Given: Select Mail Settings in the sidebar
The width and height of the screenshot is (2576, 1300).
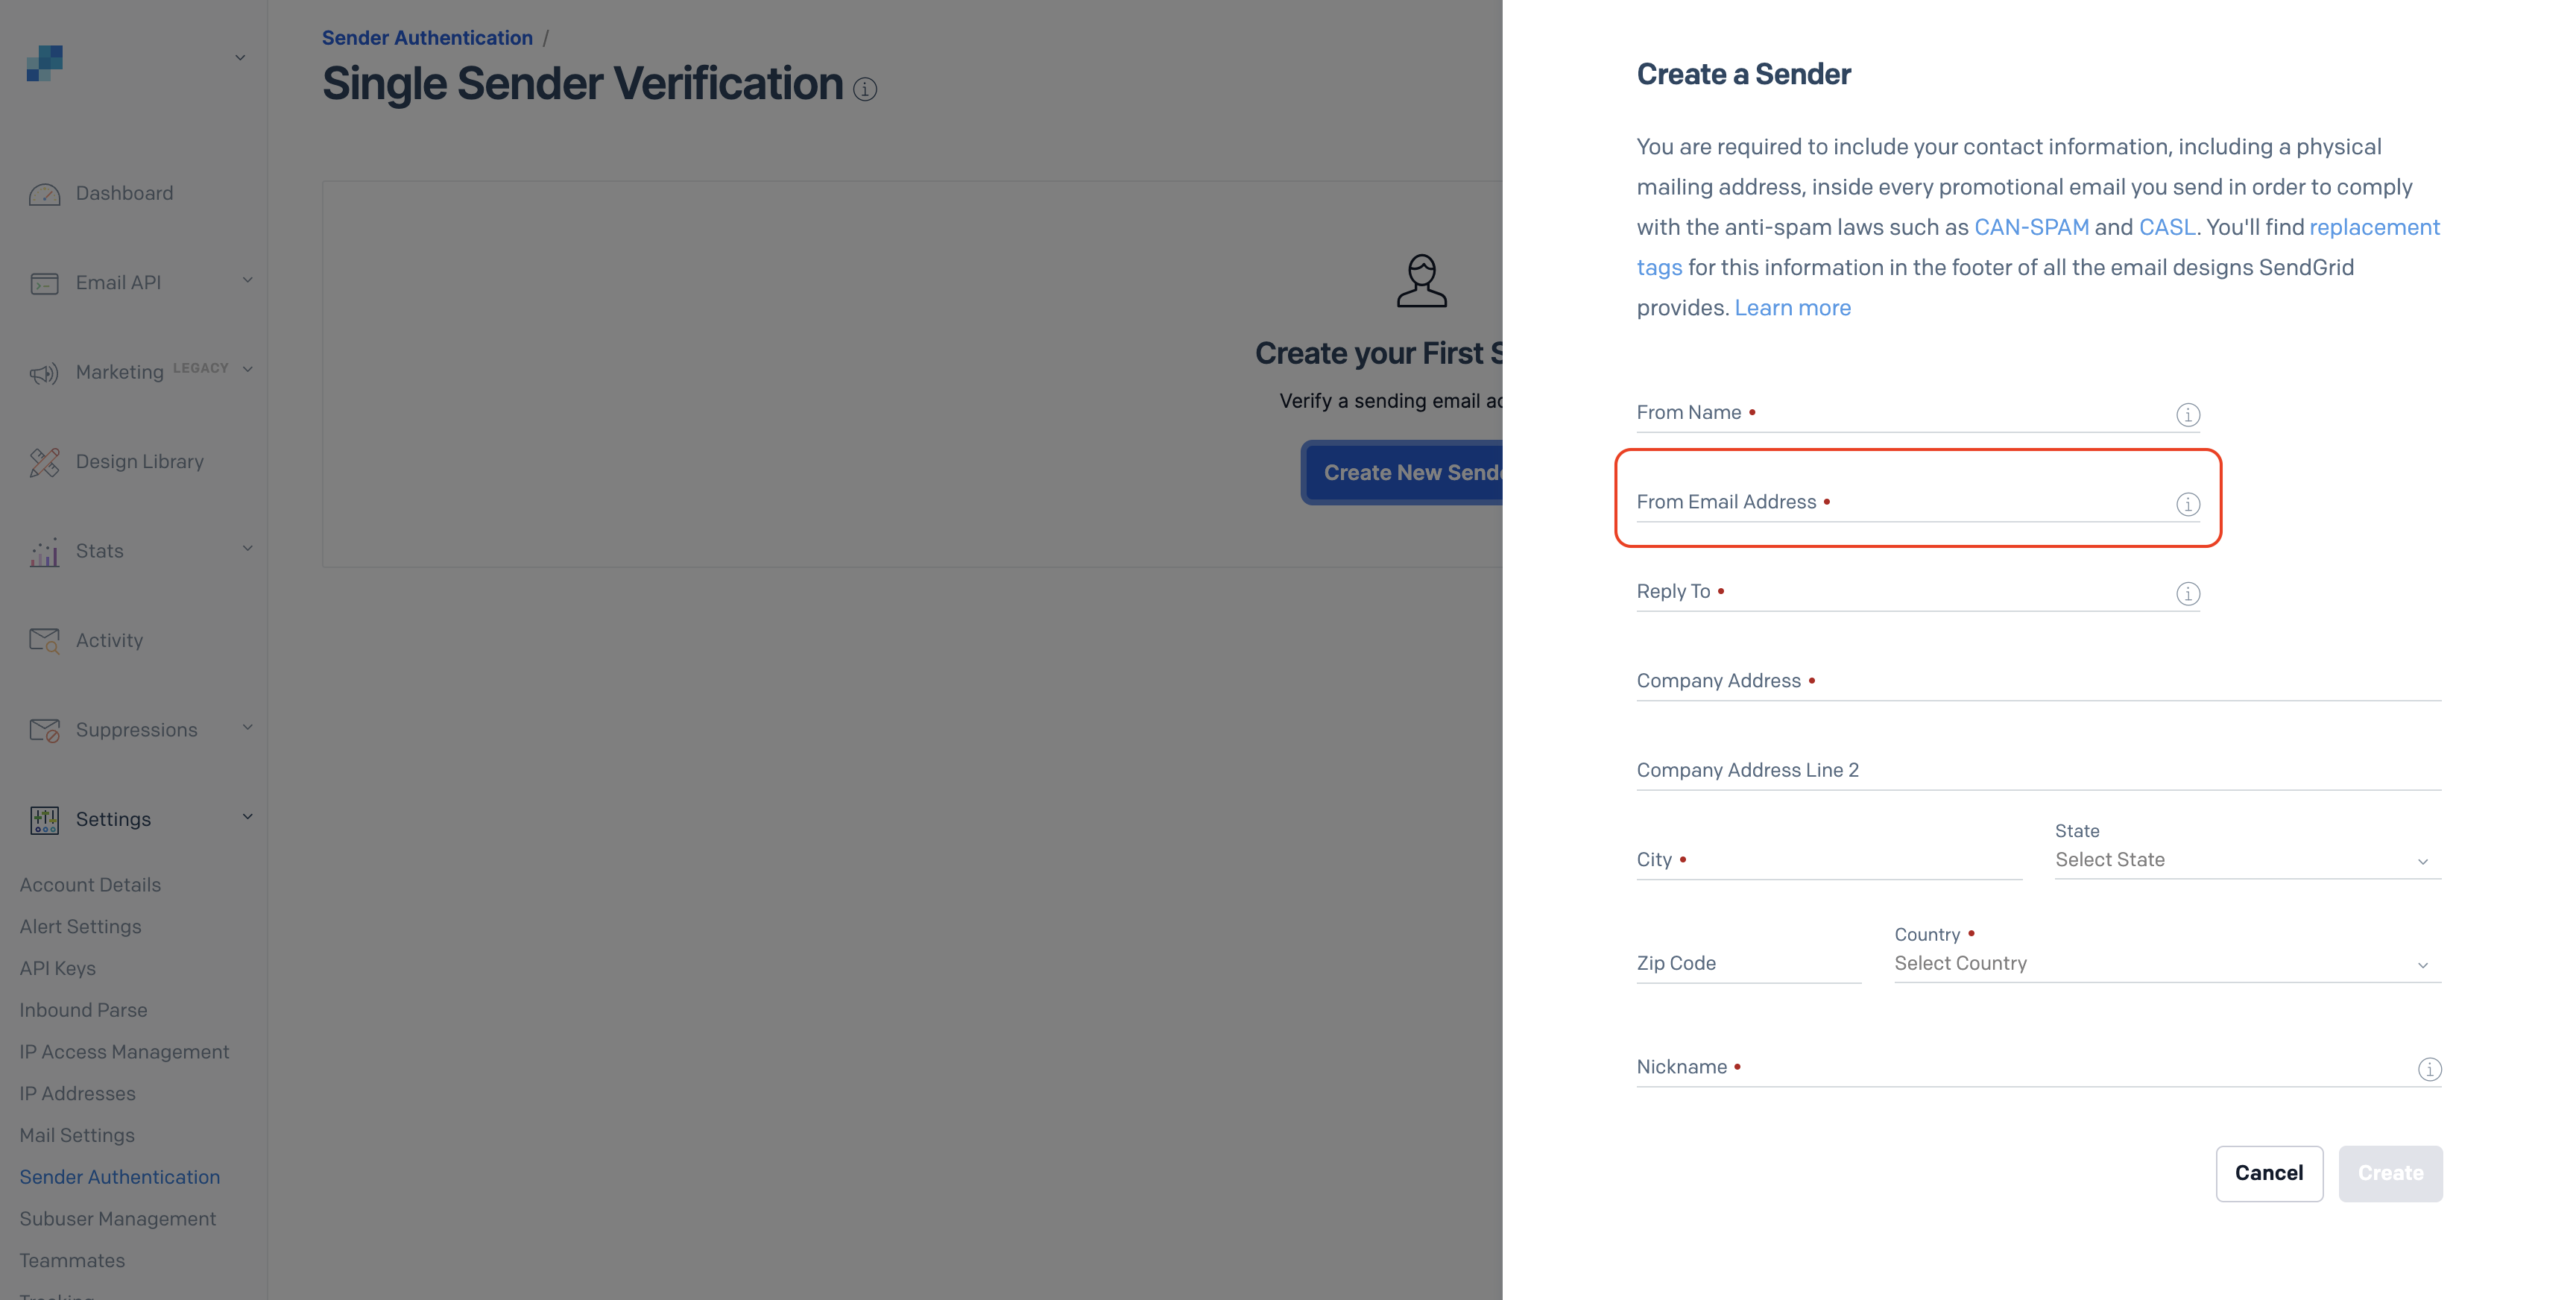Looking at the screenshot, I should tap(77, 1135).
